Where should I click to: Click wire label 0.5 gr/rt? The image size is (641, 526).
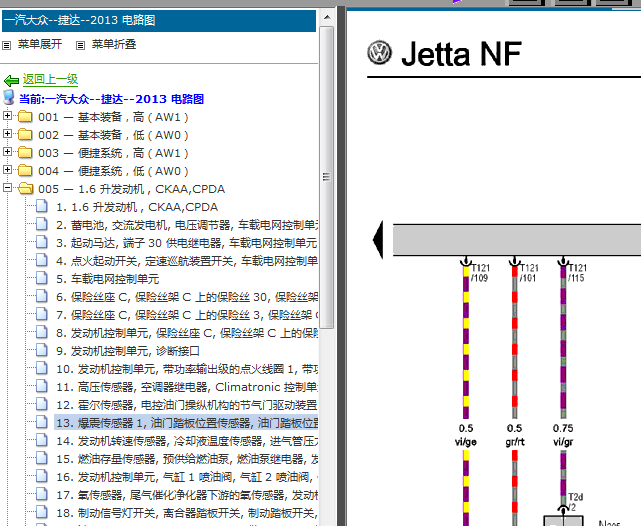click(515, 435)
